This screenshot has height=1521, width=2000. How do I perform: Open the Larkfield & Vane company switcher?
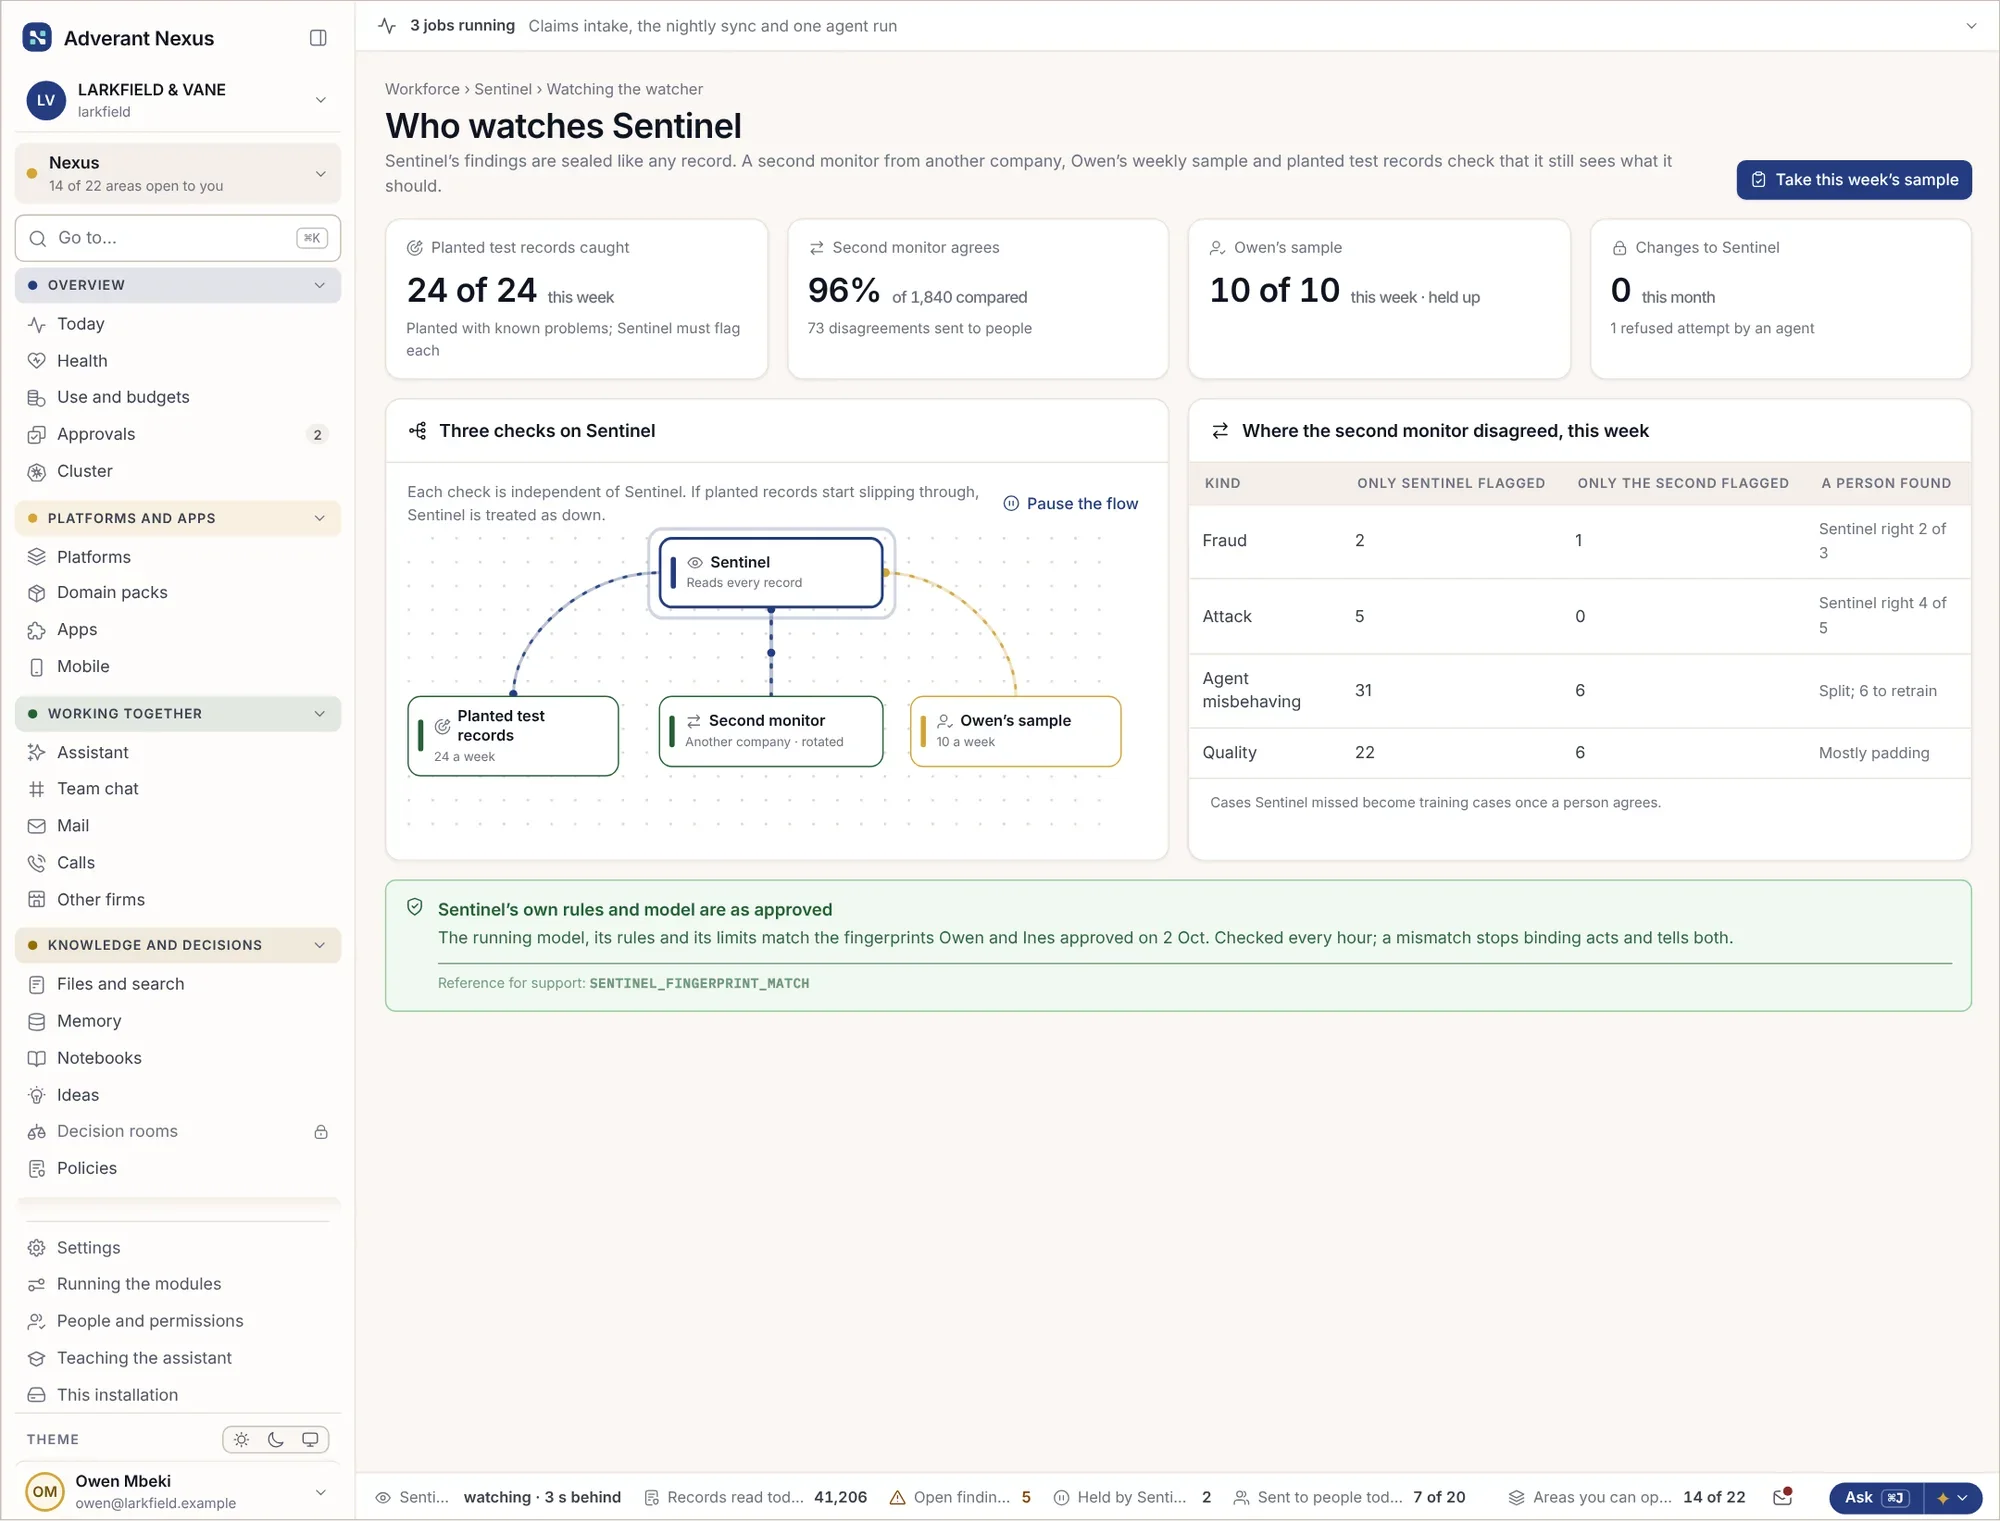pyautogui.click(x=178, y=100)
